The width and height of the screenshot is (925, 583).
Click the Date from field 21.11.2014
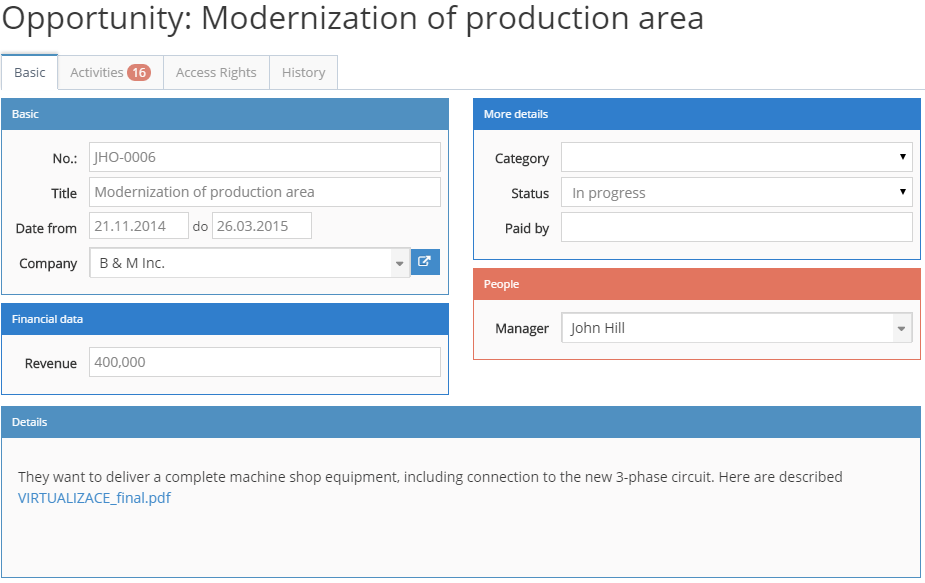point(139,226)
